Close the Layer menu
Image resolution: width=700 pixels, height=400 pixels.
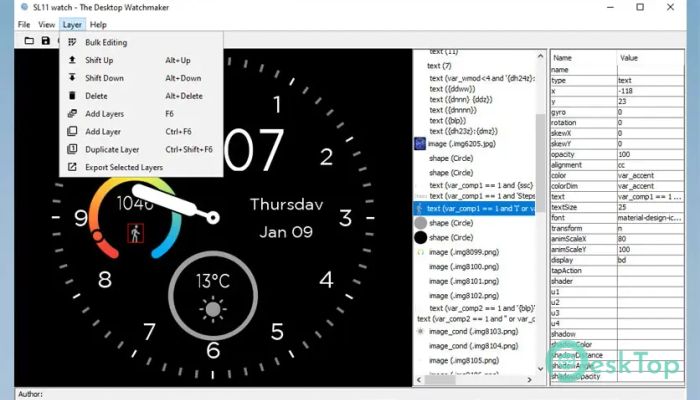(x=72, y=25)
